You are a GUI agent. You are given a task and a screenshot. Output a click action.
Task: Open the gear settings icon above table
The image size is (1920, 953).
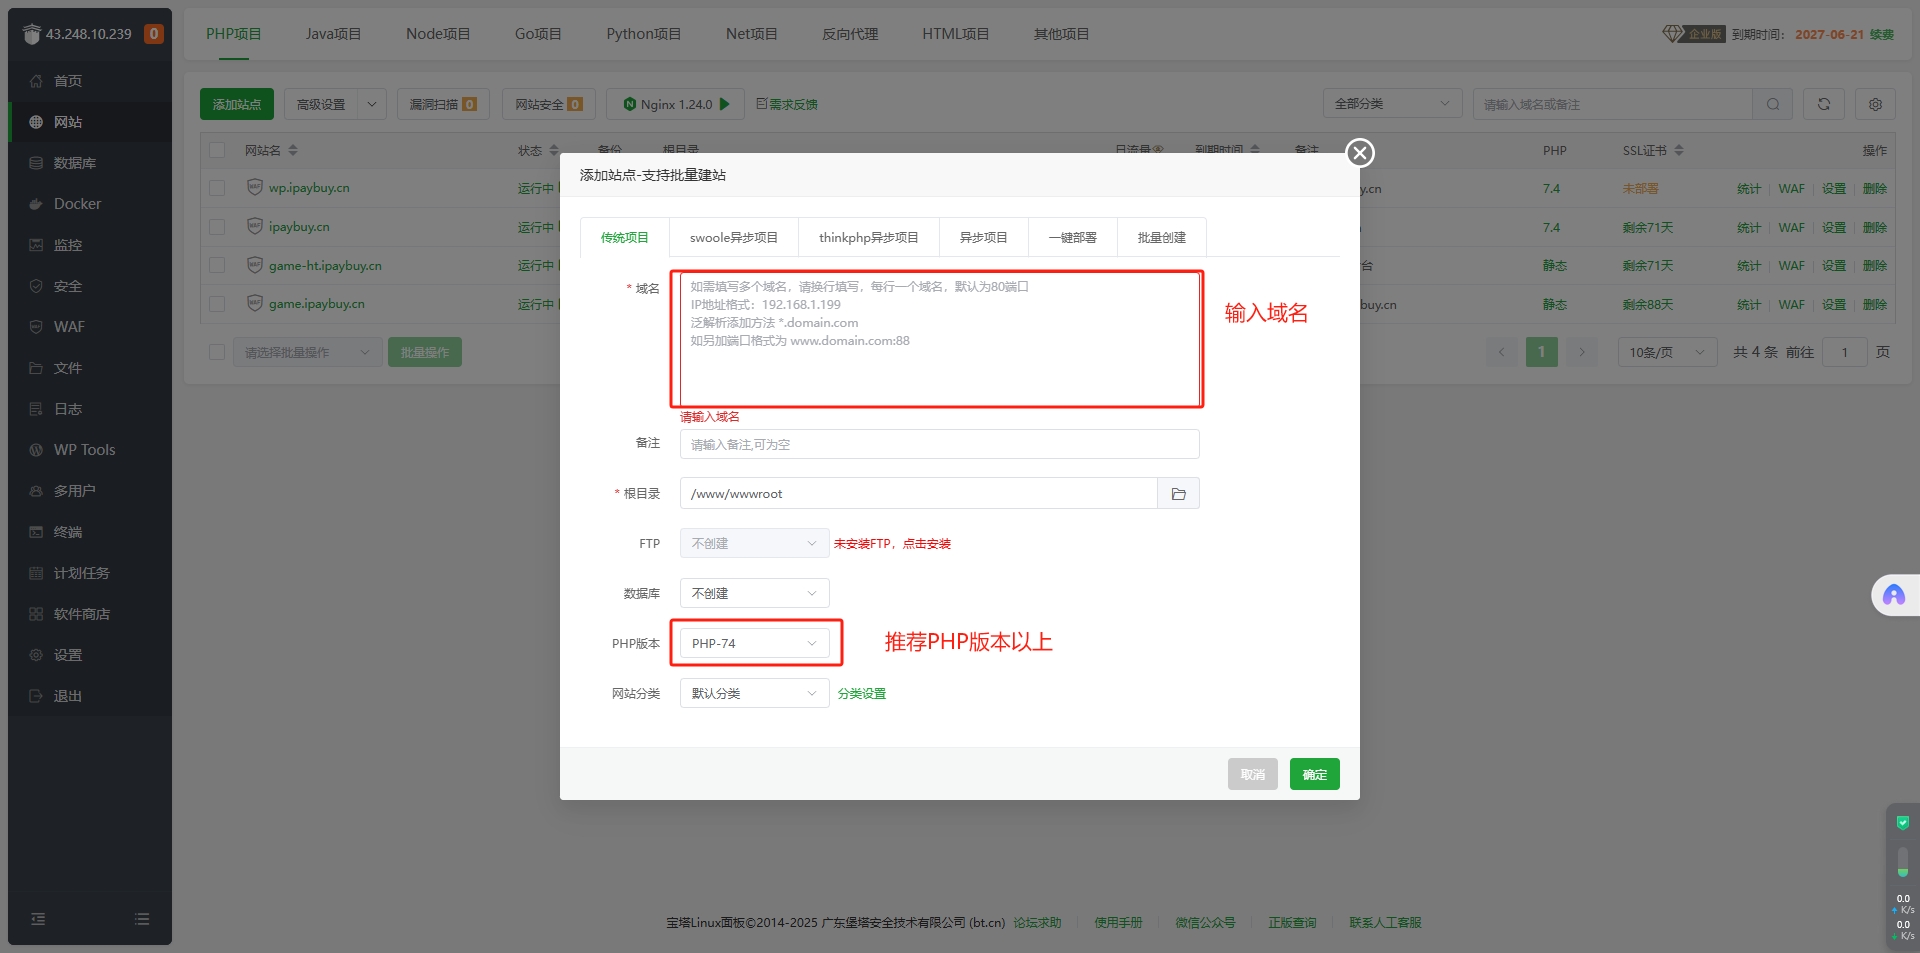click(x=1875, y=104)
